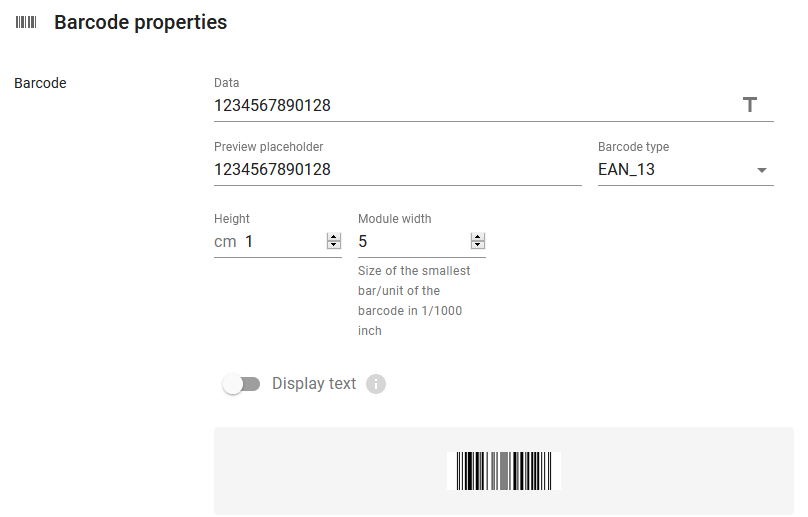Viewport: 808px width, 517px height.
Task: Click the Module width hint text
Action: pos(414,301)
